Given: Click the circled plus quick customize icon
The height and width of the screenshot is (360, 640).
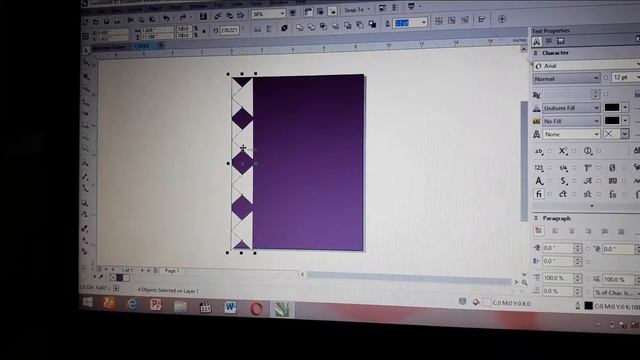Looking at the screenshot, I should [x=502, y=19].
